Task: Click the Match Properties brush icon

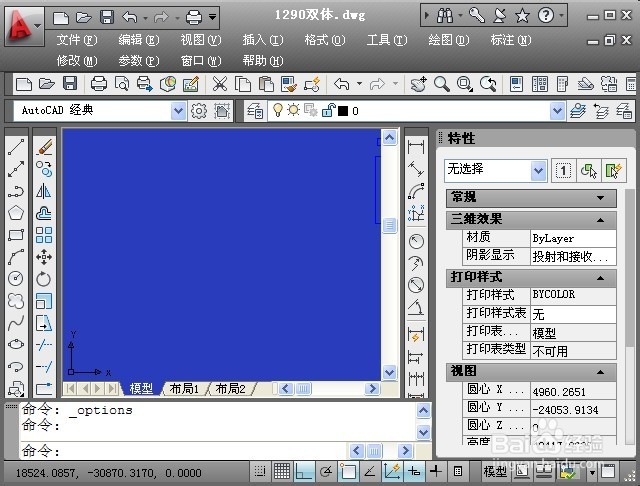Action: tap(289, 84)
